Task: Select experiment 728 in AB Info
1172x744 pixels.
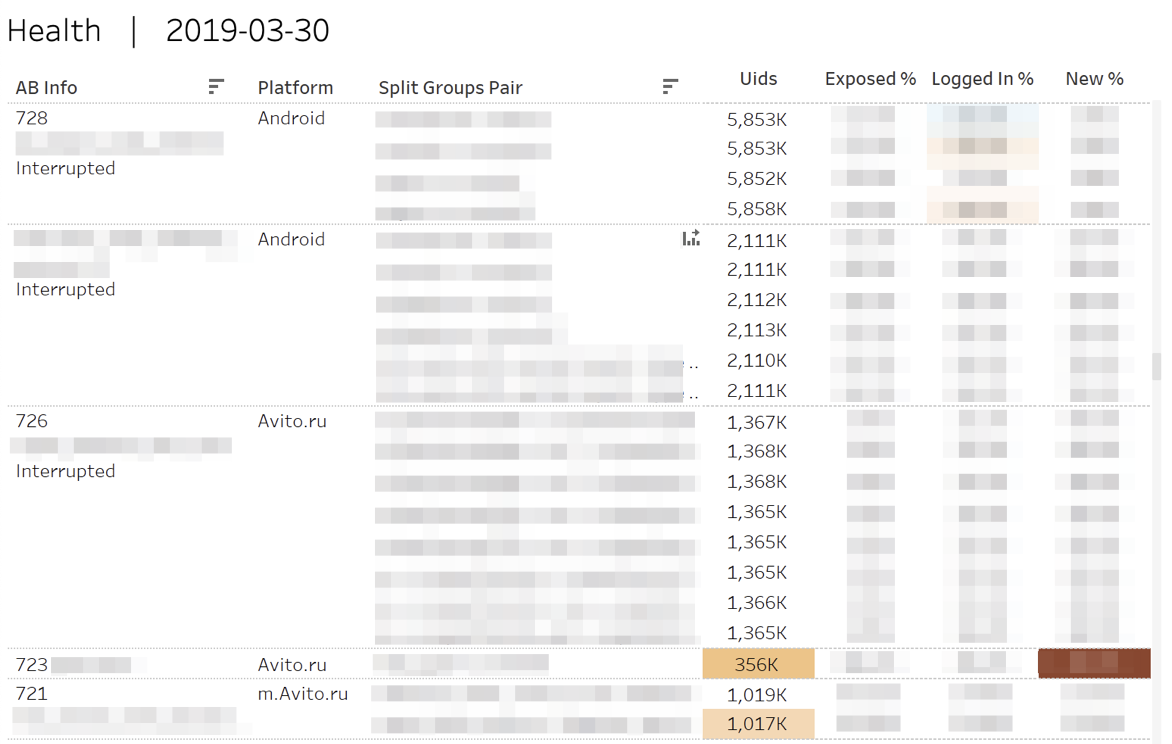Action: pyautogui.click(x=32, y=118)
